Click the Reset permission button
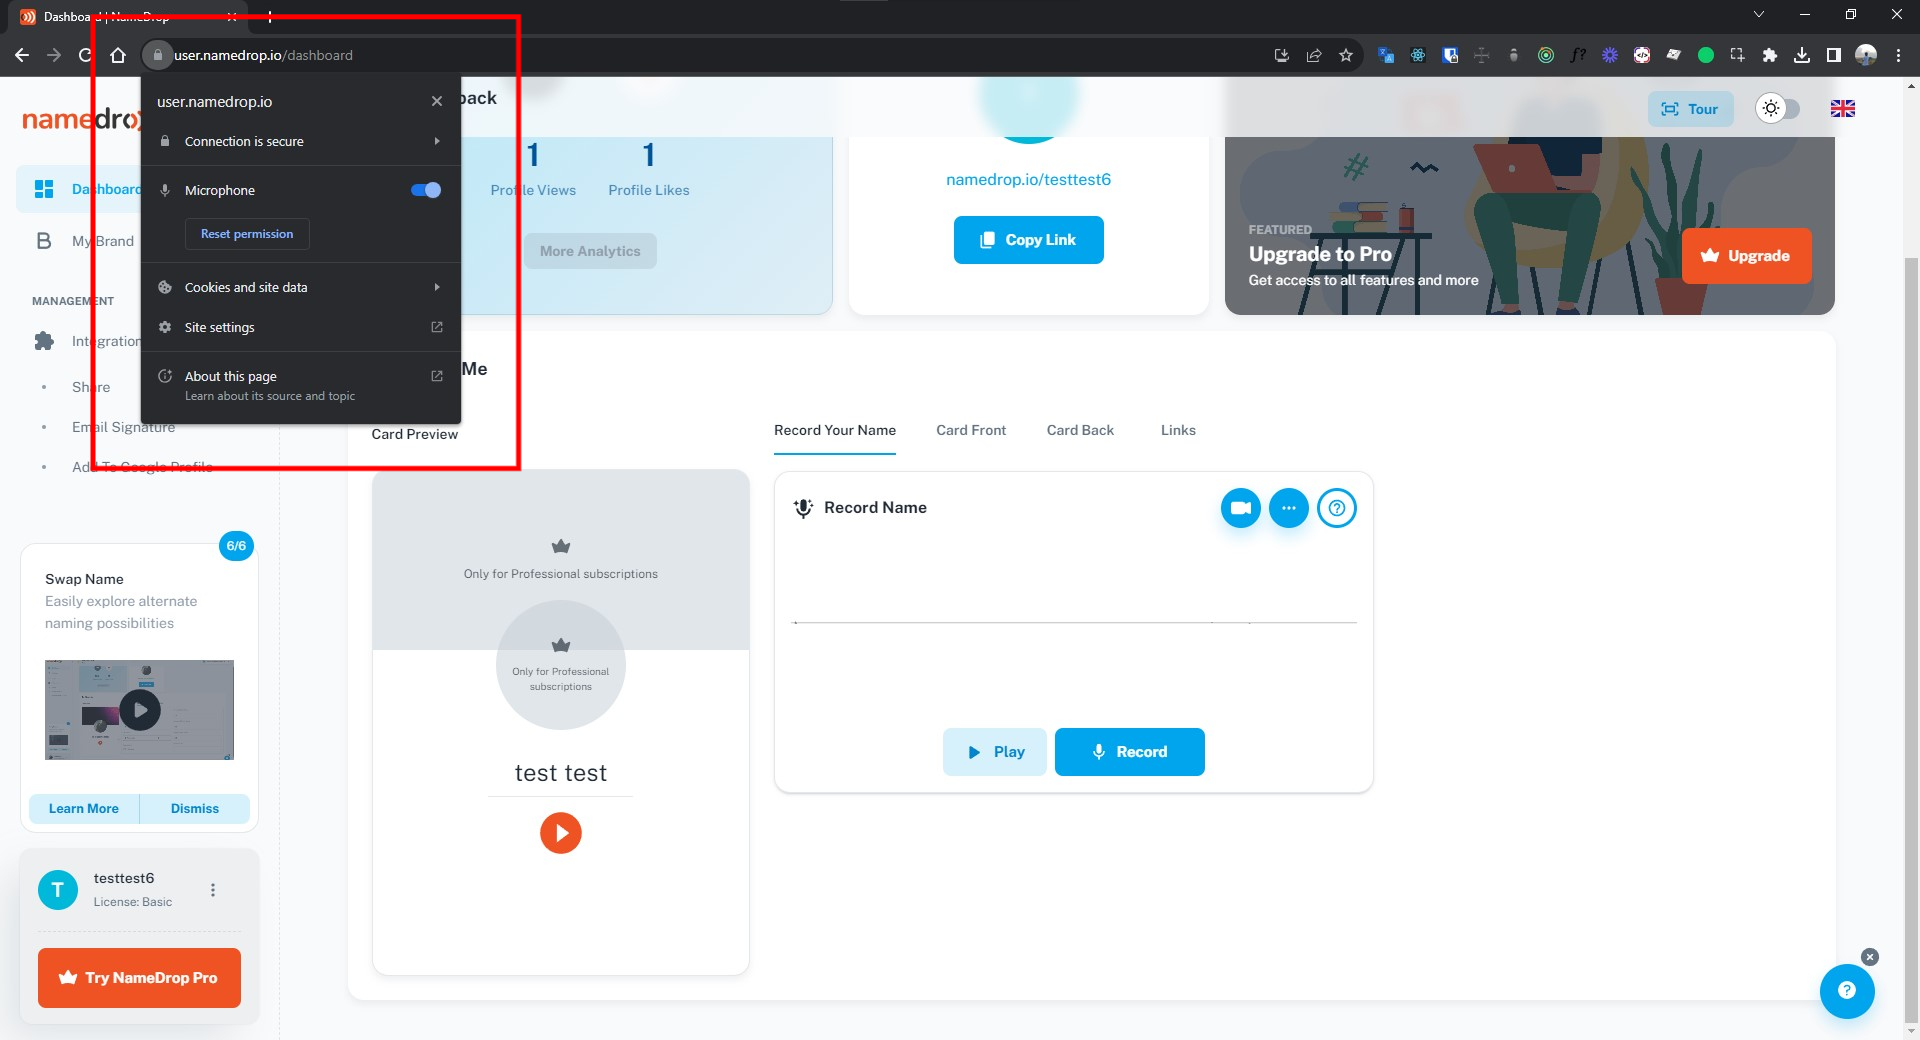This screenshot has width=1920, height=1040. click(x=247, y=234)
